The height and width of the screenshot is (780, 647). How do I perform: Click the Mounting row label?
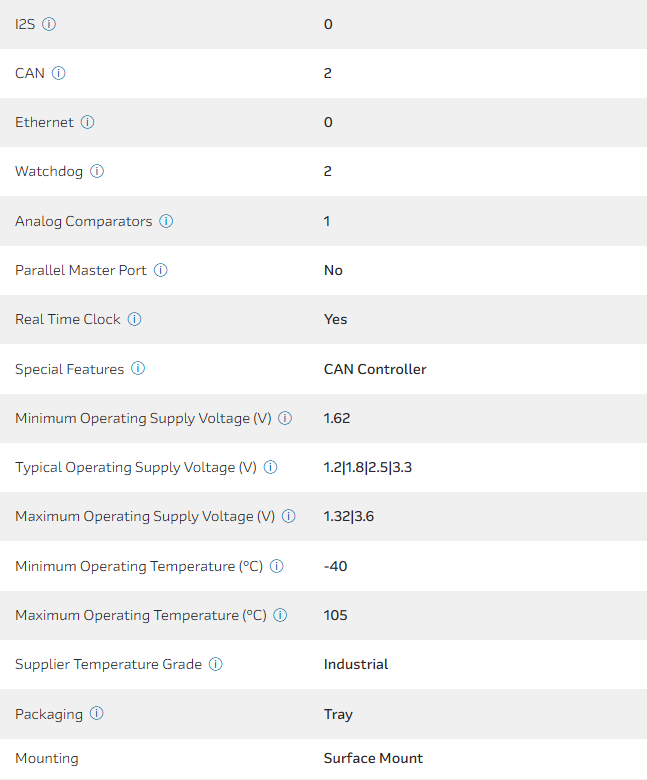coord(47,758)
